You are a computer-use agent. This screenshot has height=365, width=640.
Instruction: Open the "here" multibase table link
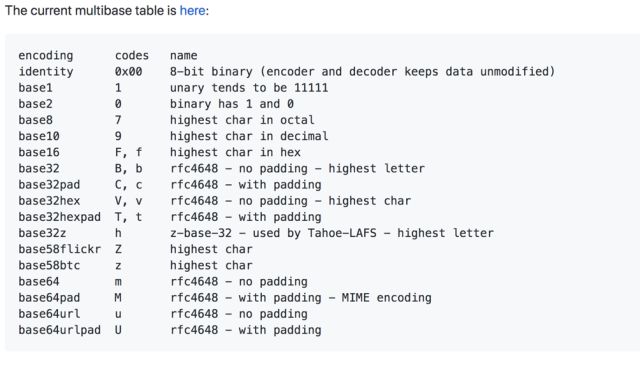click(192, 11)
